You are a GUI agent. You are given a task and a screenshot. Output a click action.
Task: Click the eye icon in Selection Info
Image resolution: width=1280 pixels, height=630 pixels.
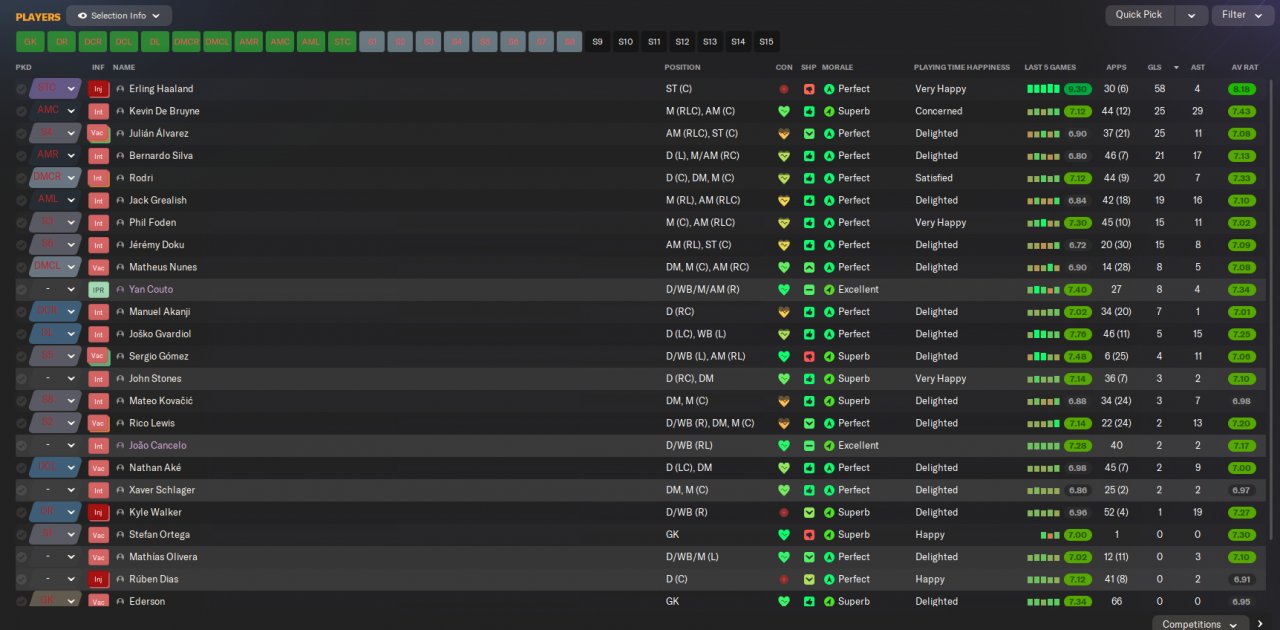click(82, 16)
